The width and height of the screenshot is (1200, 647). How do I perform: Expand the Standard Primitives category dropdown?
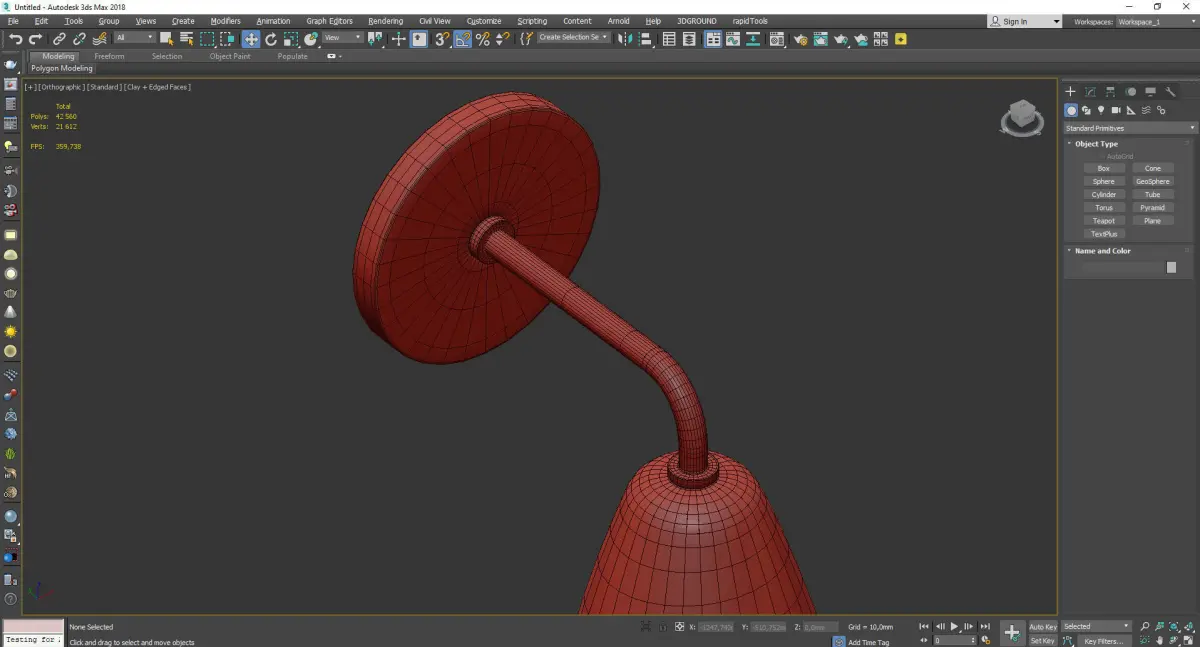coord(1130,128)
